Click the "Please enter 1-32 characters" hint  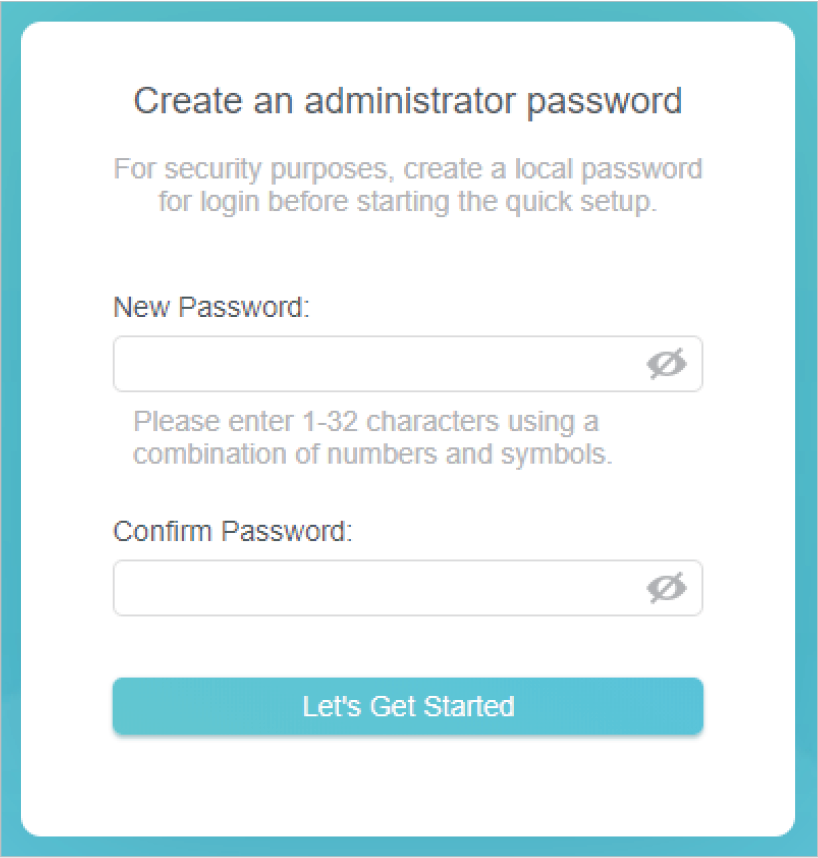point(366,421)
